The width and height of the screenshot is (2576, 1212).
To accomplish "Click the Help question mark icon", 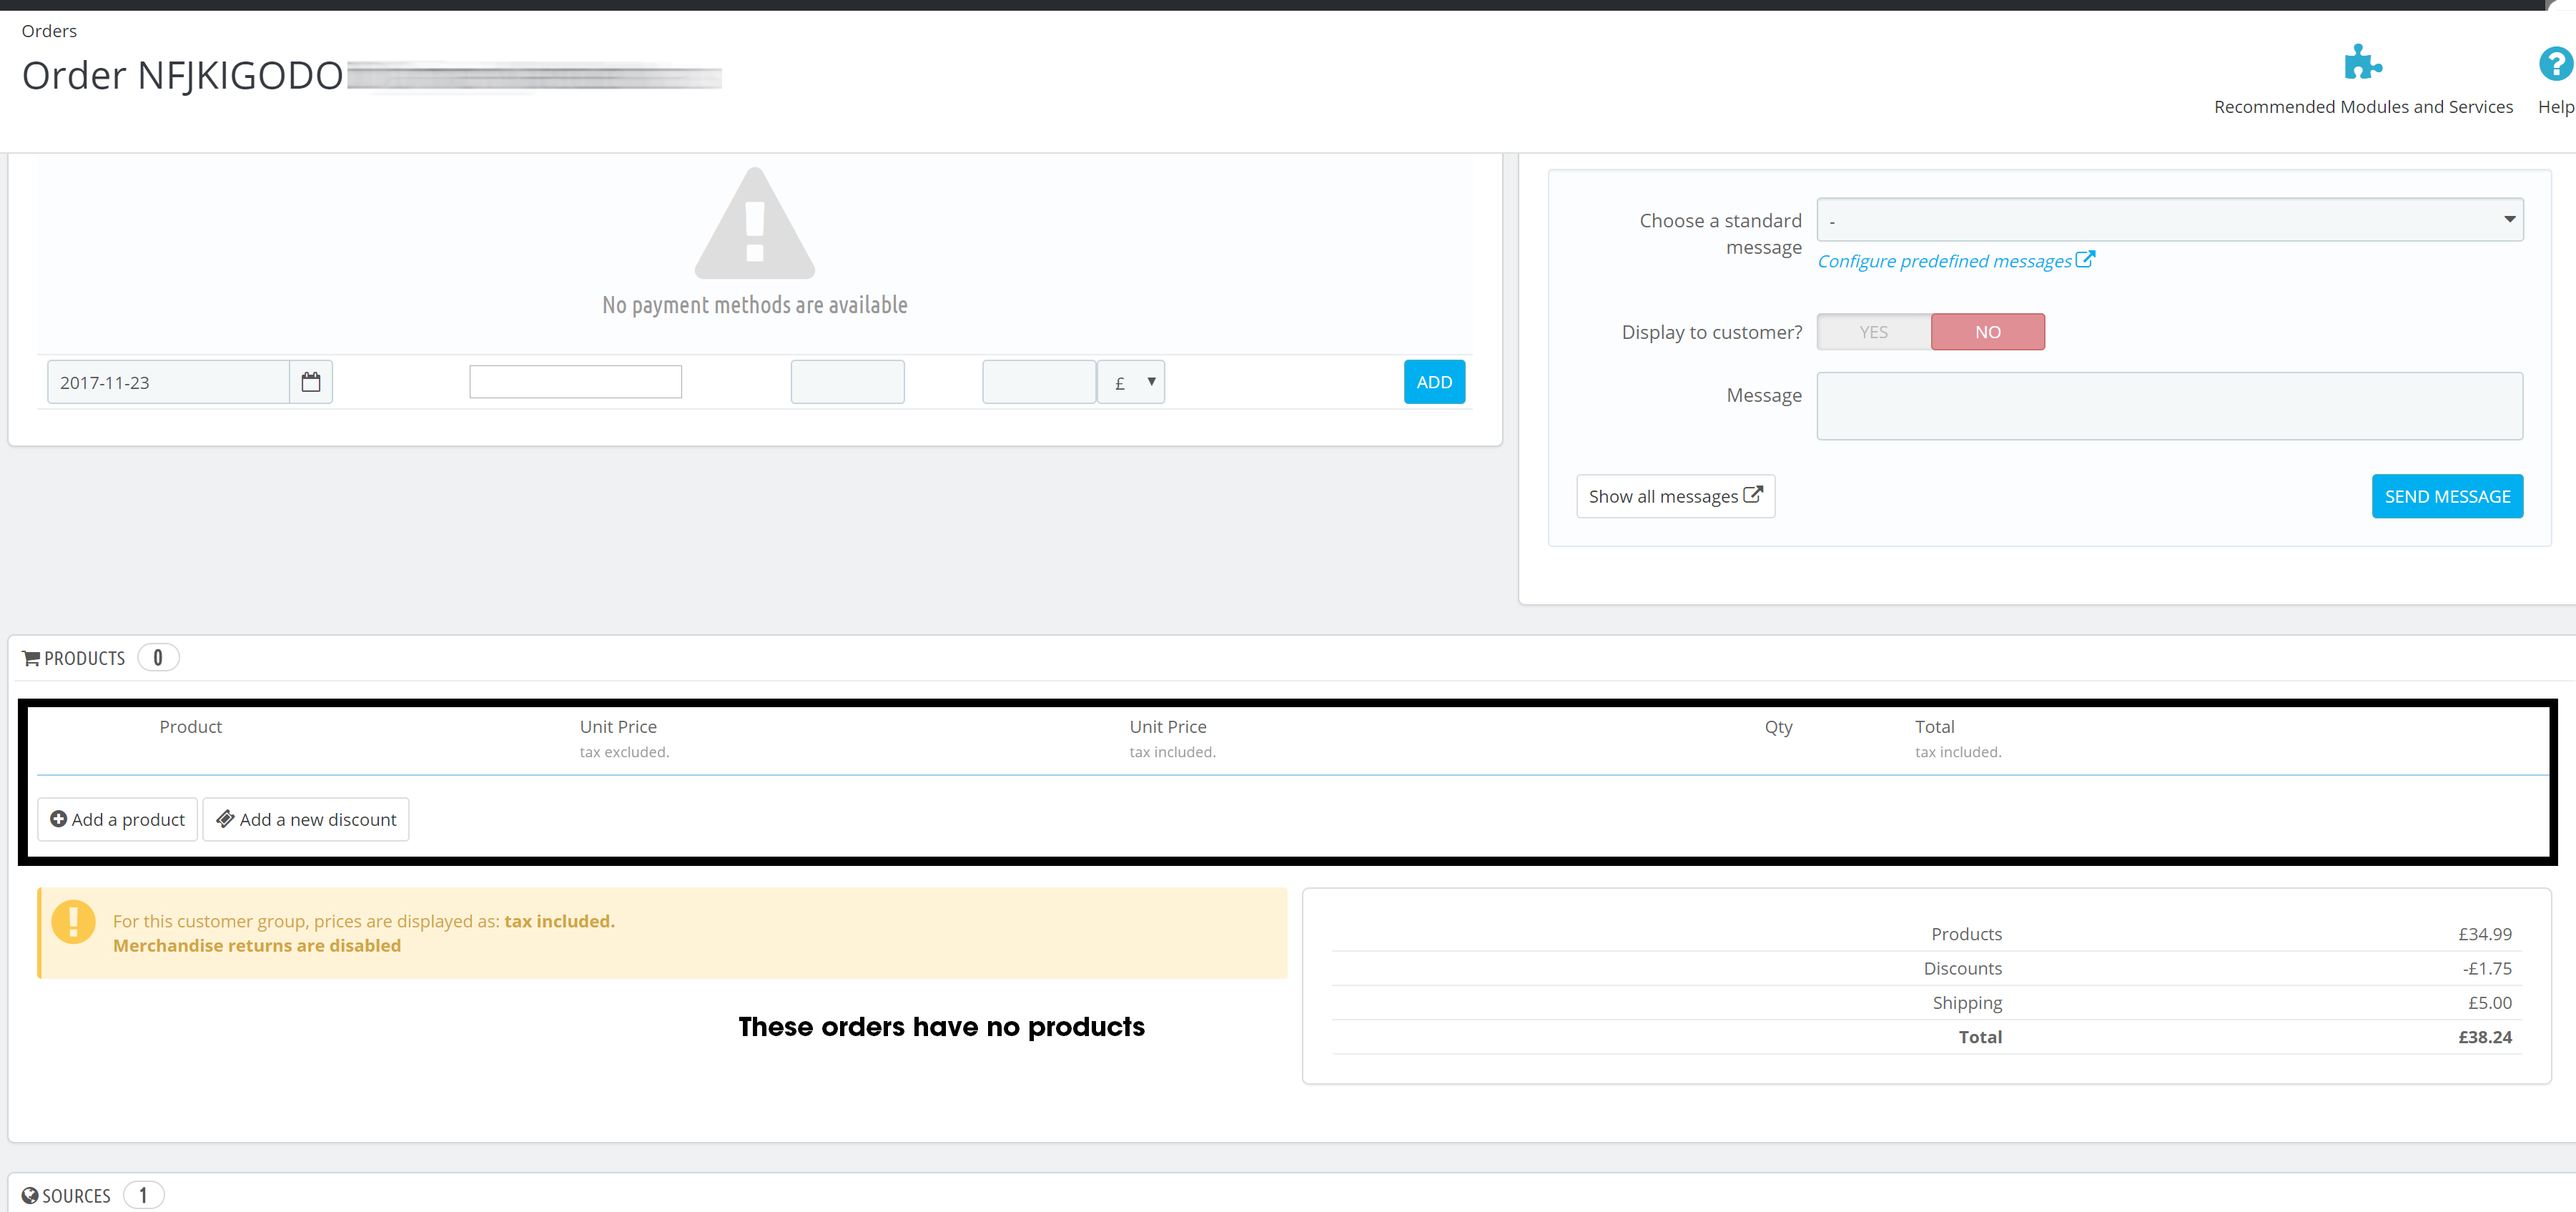I will 2555,64.
